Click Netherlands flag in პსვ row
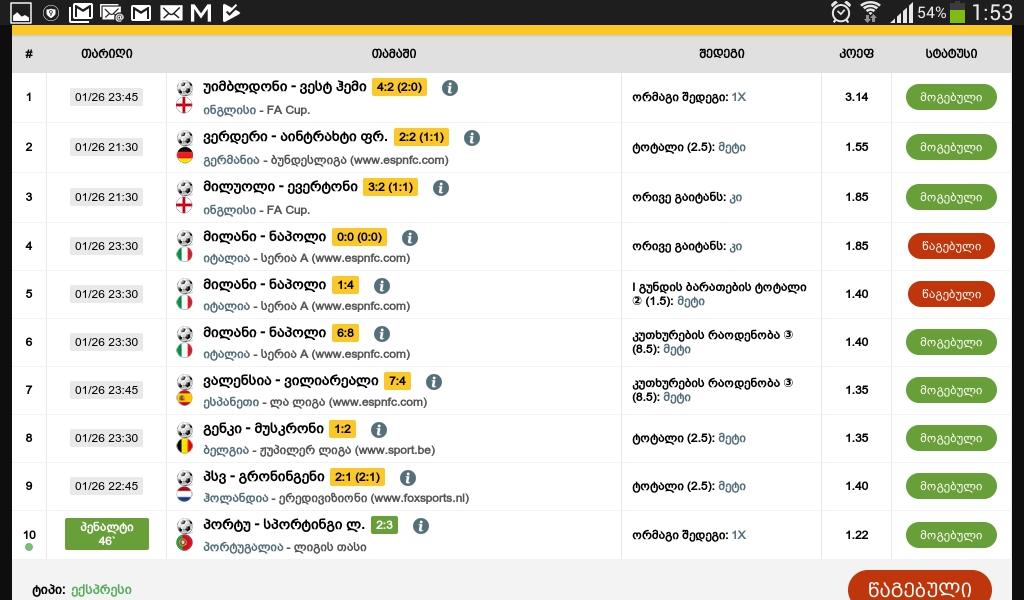 tap(185, 495)
